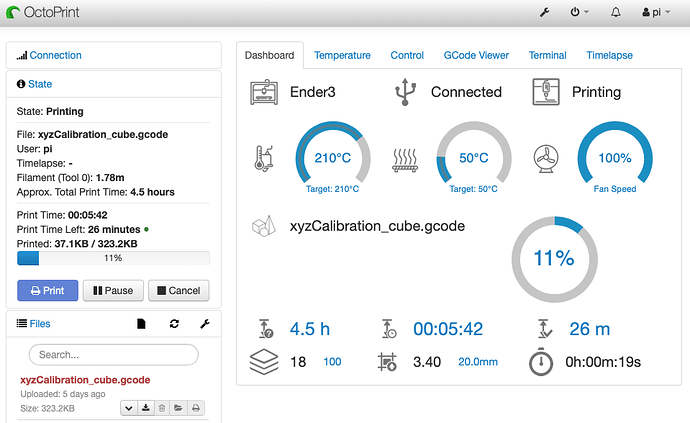
Task: Click 'Target: 210°C' label
Action: [333, 189]
